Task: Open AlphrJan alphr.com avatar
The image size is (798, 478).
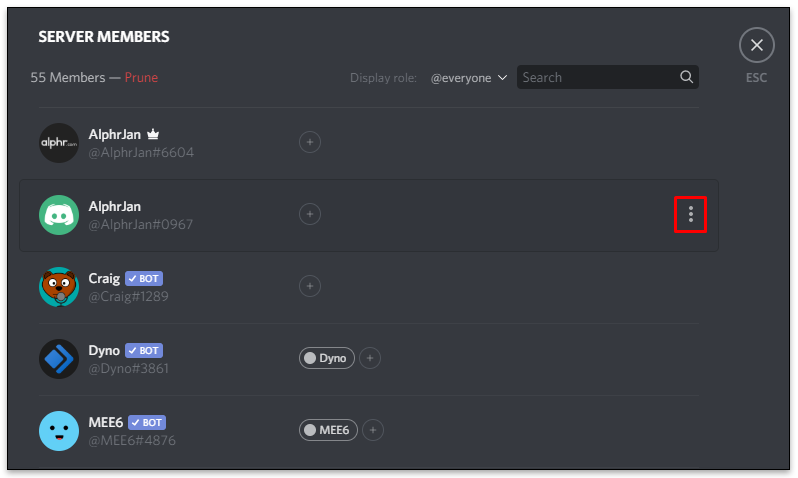Action: coord(59,143)
